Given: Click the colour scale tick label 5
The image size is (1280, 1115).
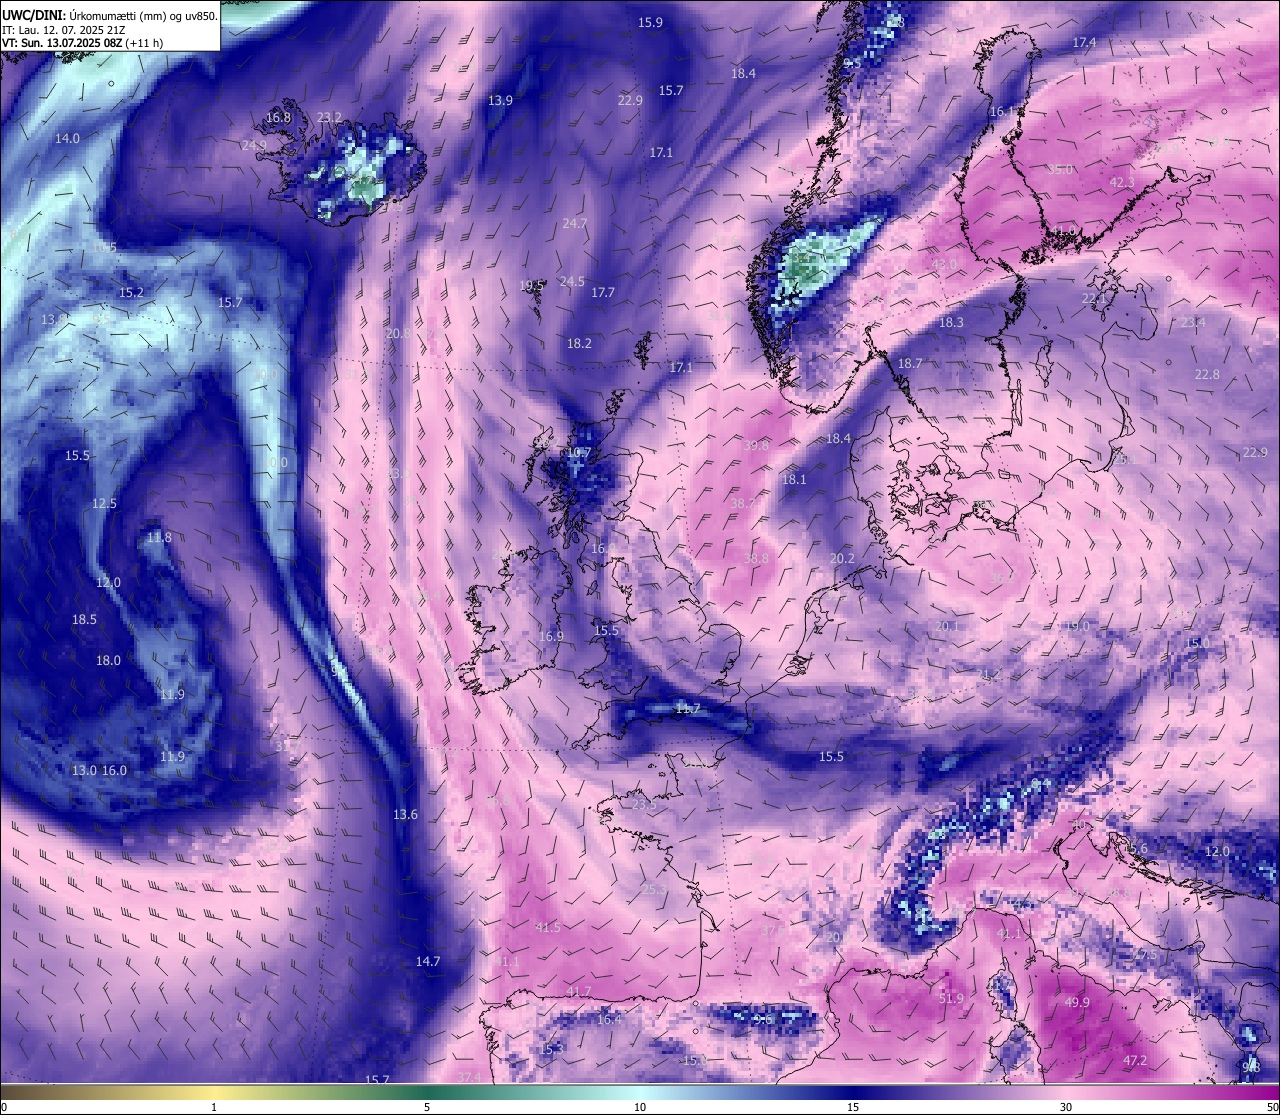Looking at the screenshot, I should tap(427, 1107).
